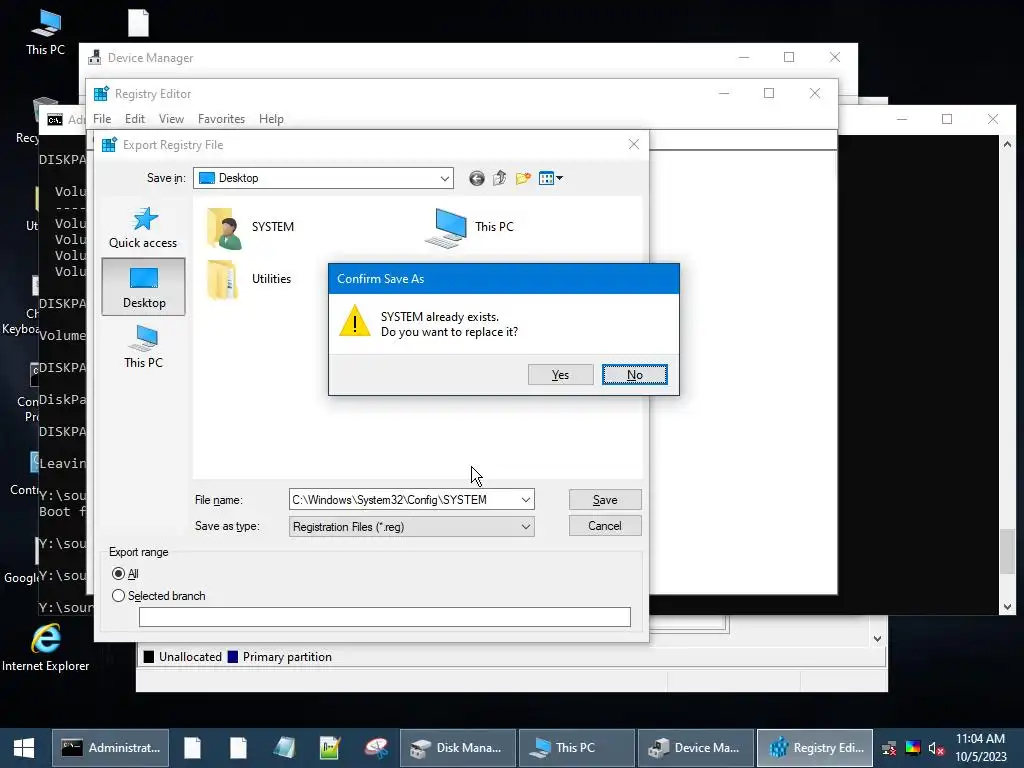Select Desktop in the places bar
Screen dimensions: 1024x768
pyautogui.click(x=144, y=287)
